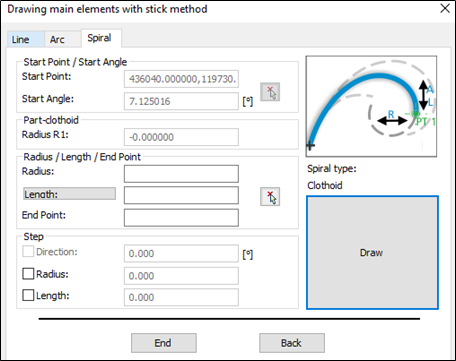Screen dimensions: 456x361
Task: Enable the Step Radius checkbox
Action: 28,274
